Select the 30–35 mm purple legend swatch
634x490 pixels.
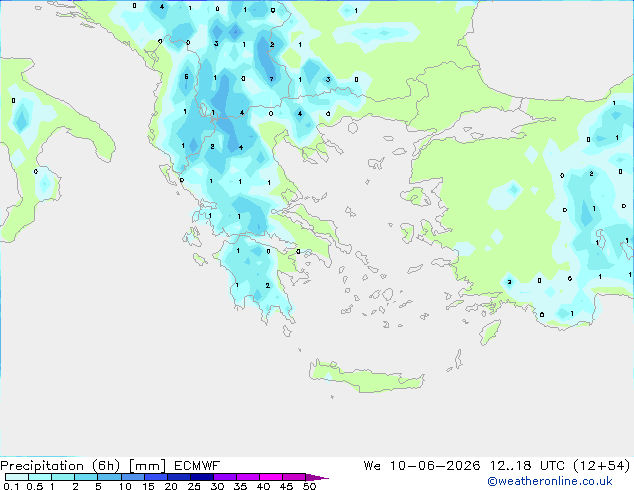225,477
